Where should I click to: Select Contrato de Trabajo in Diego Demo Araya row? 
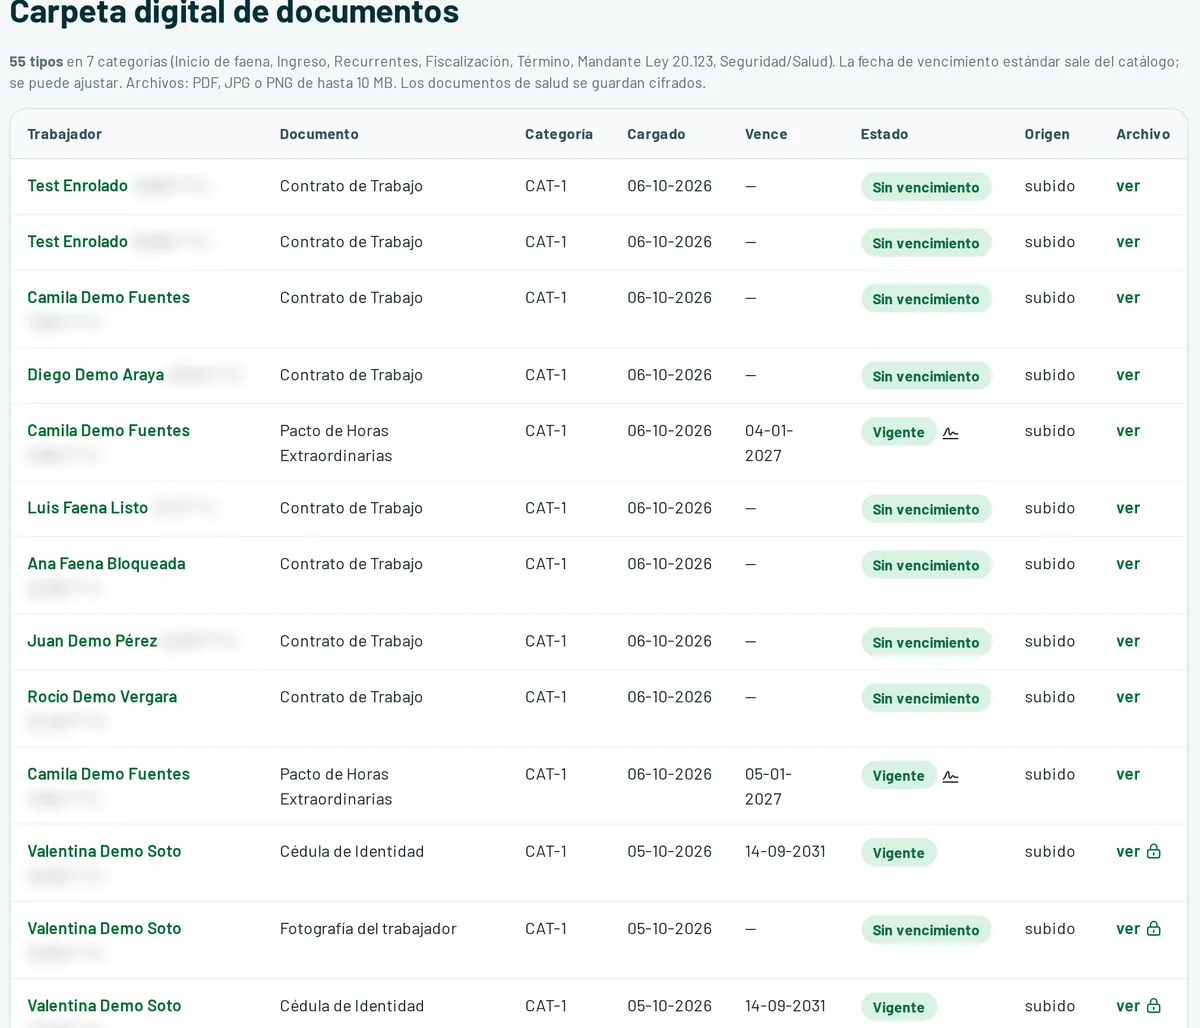coord(351,375)
